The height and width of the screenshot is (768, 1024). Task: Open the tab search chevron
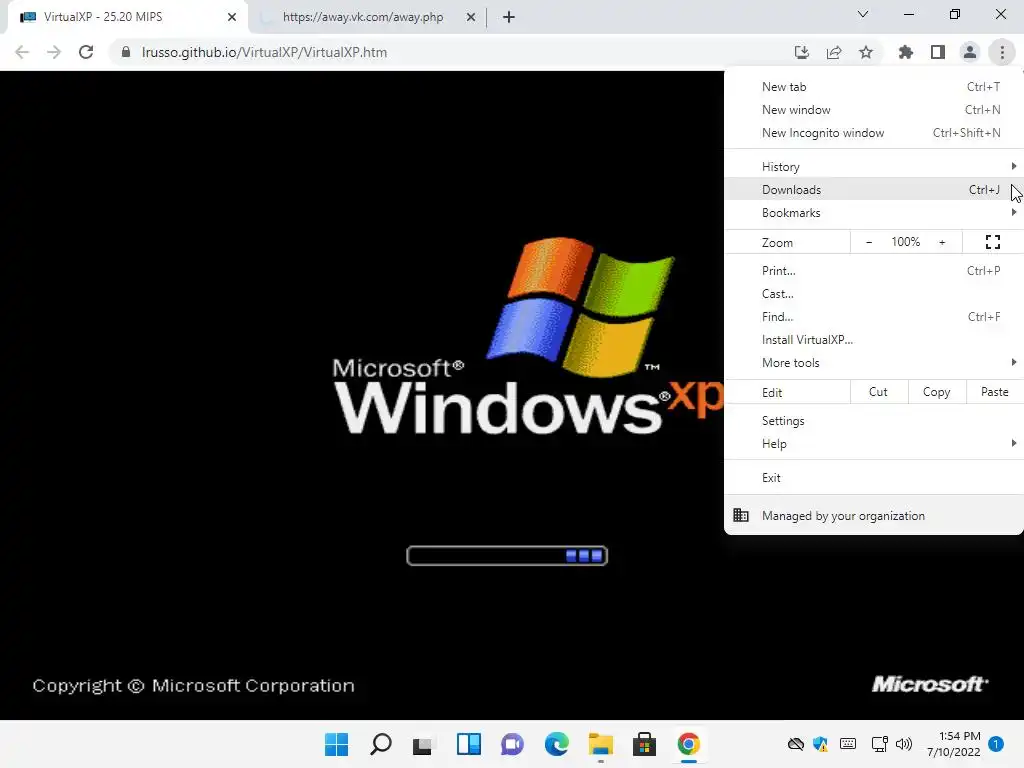[863, 14]
